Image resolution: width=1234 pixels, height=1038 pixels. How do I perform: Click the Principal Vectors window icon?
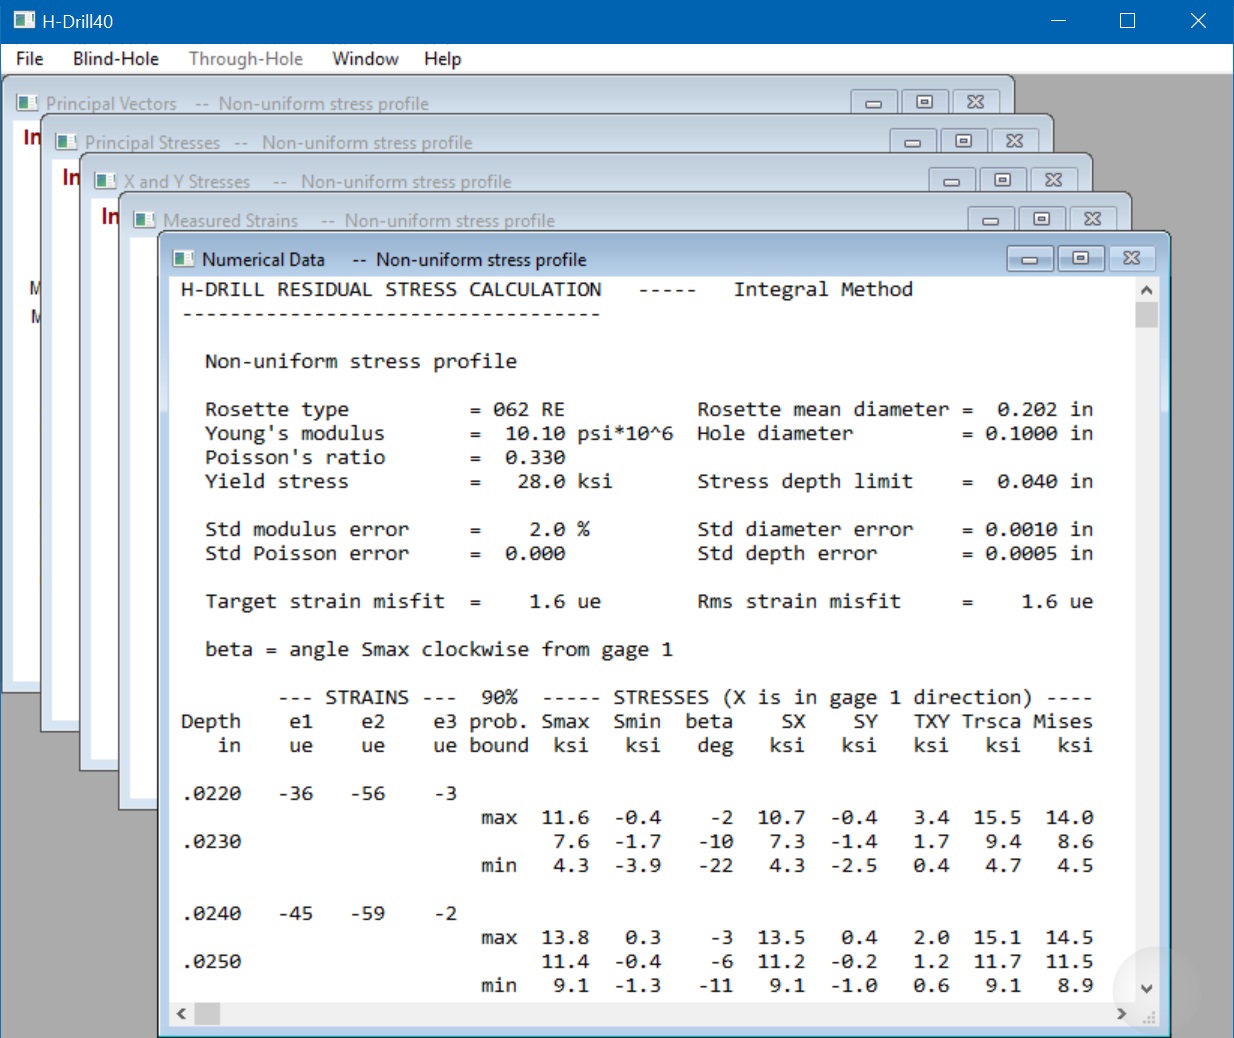[x=28, y=103]
